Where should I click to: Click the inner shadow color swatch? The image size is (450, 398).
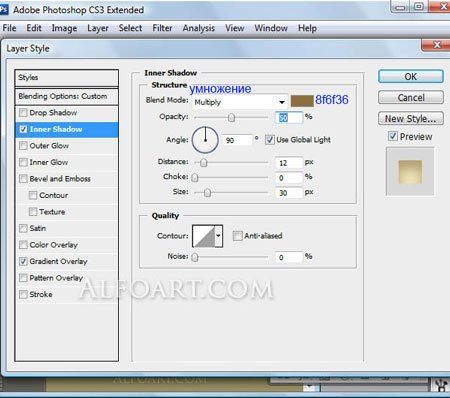[x=302, y=101]
